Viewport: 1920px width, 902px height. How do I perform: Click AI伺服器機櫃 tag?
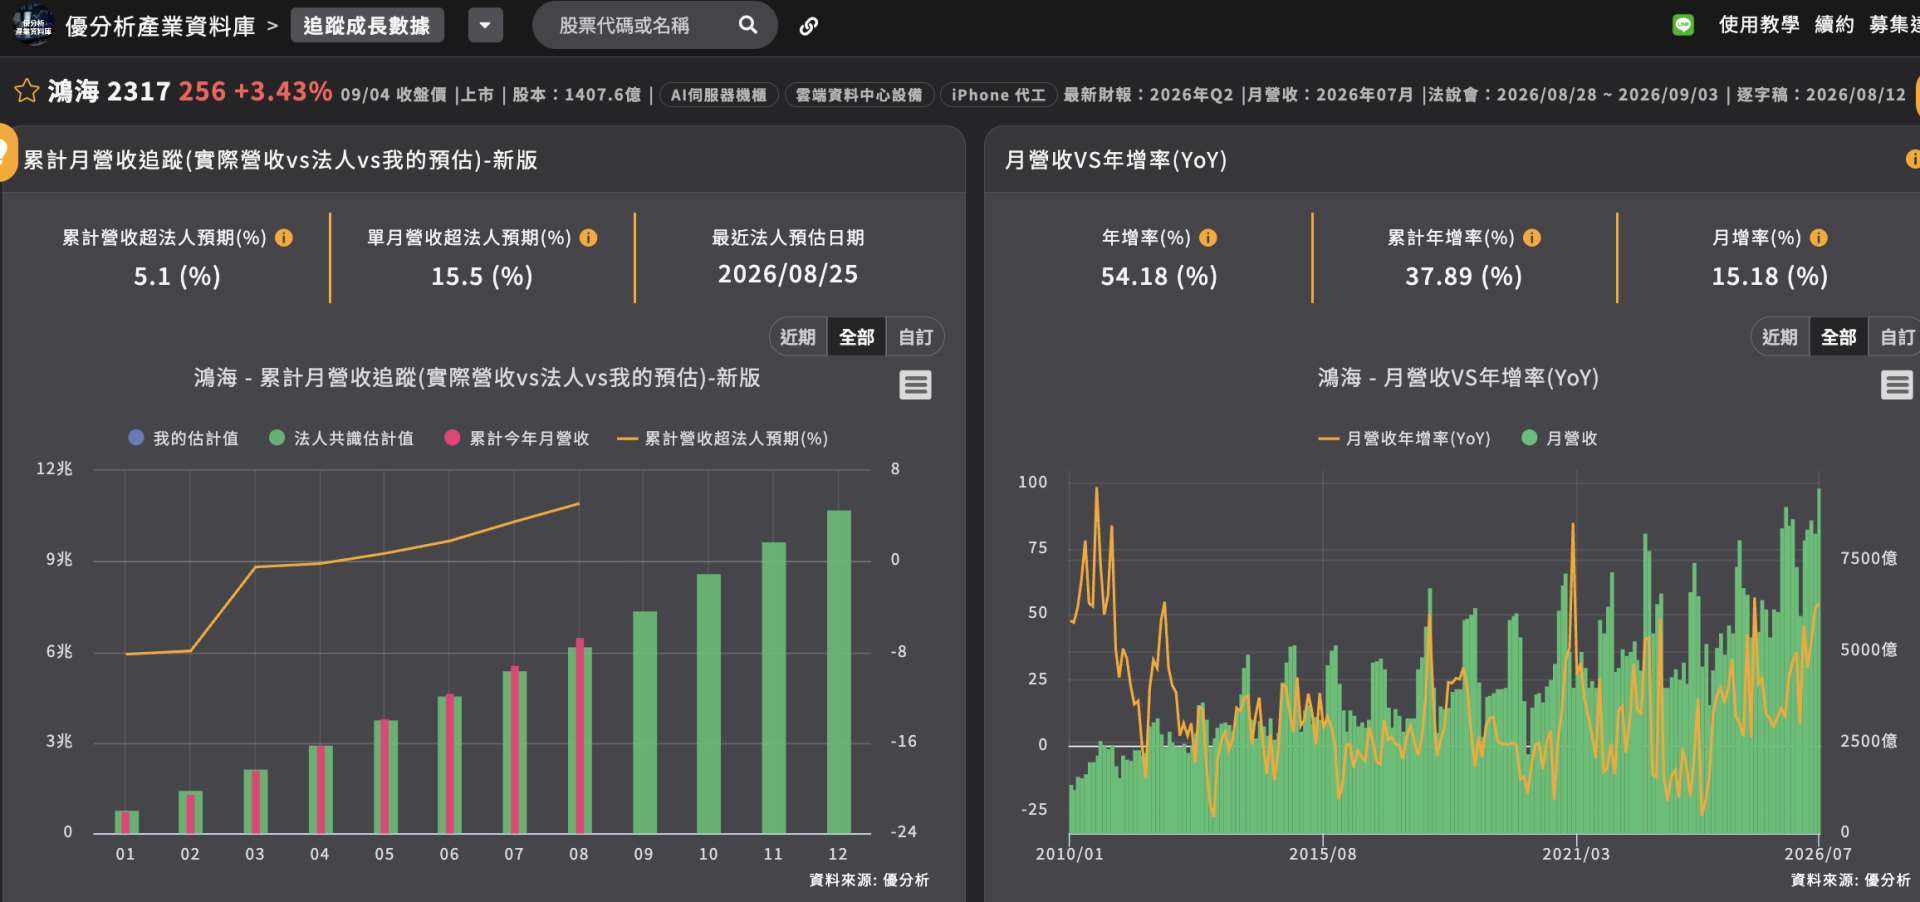click(x=718, y=95)
